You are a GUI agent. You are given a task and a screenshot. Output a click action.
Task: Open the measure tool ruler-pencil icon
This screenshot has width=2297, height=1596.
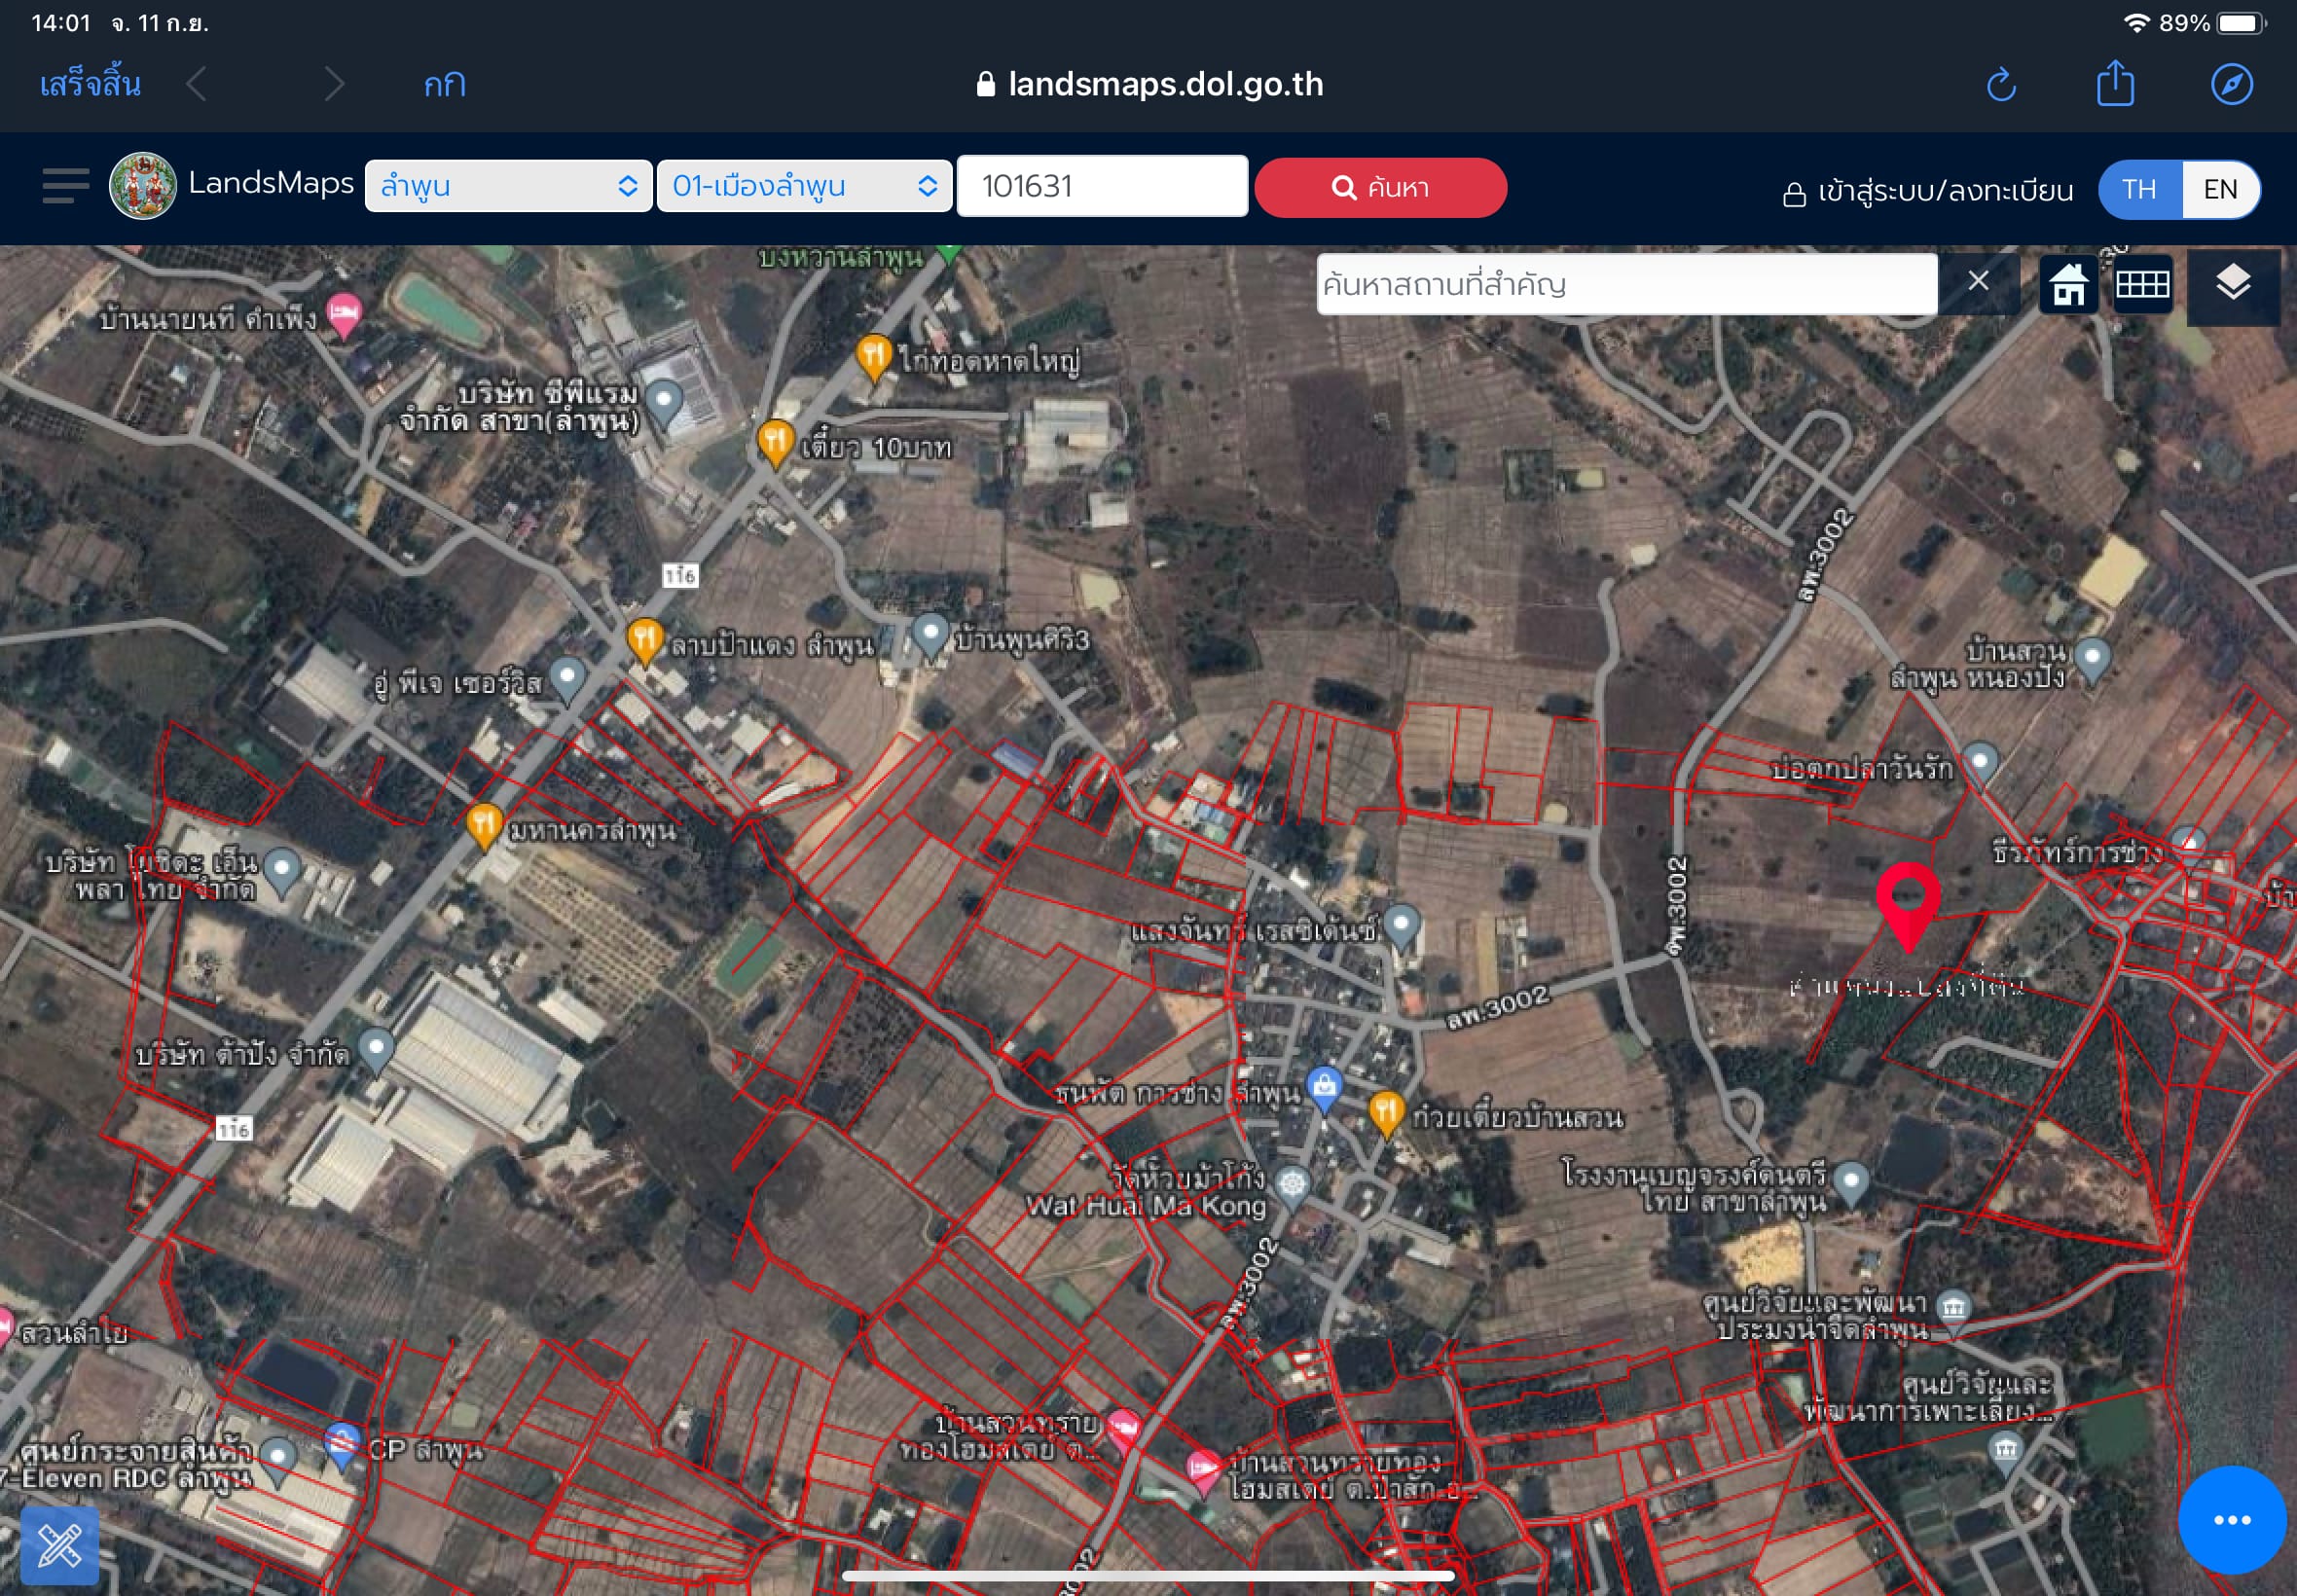pos(60,1545)
